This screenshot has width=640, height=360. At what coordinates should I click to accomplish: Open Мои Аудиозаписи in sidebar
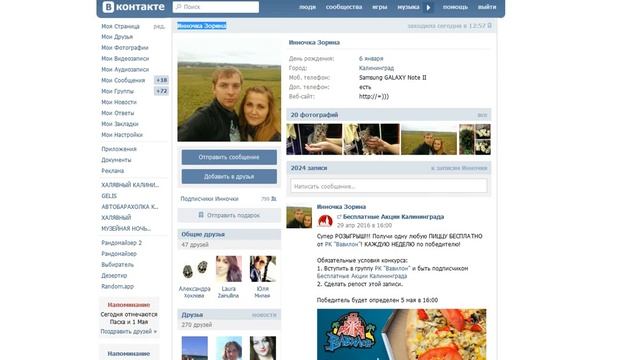[x=125, y=69]
